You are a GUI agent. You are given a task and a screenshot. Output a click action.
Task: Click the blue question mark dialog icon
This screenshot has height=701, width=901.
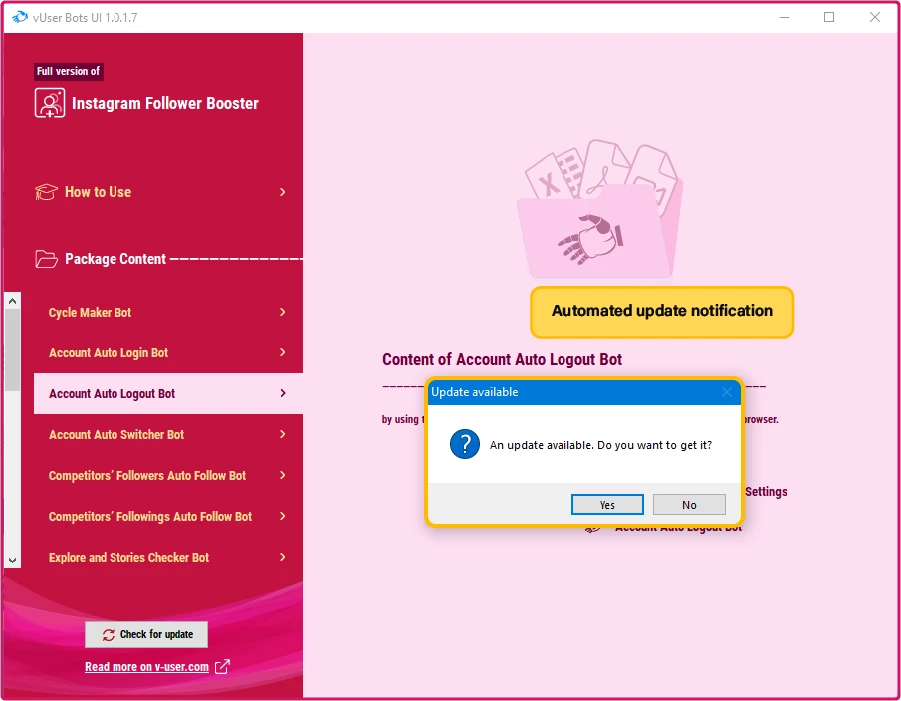click(465, 444)
